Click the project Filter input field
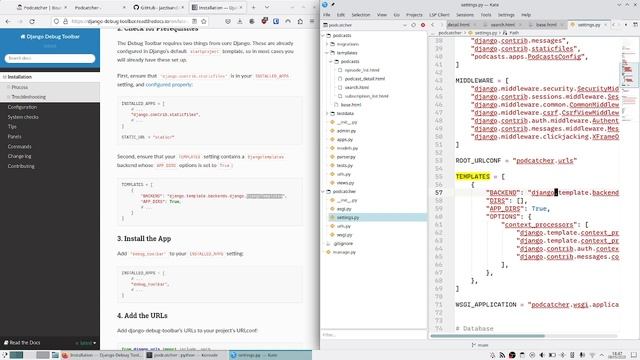640x360 pixels. 373,335
